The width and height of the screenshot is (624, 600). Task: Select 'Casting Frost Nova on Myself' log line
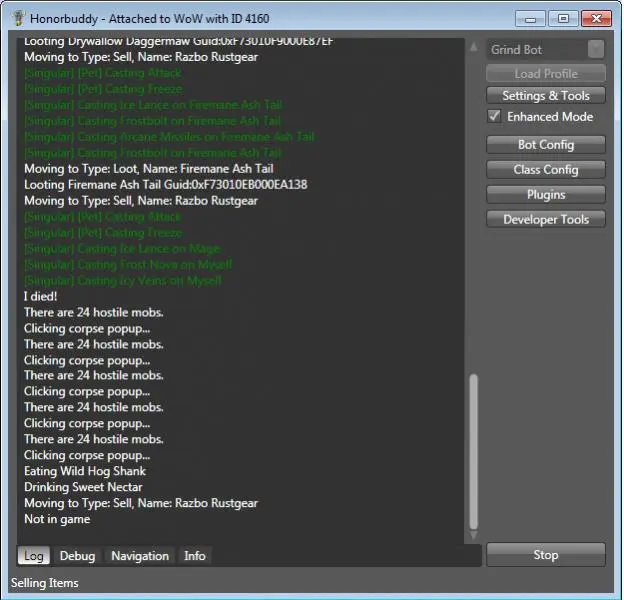[128, 265]
